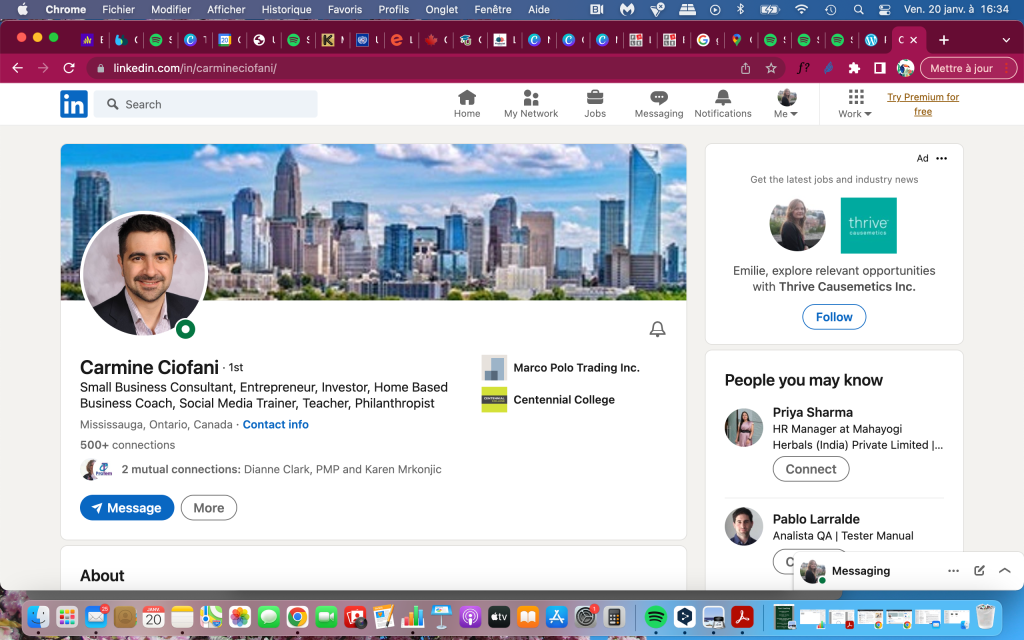Image resolution: width=1024 pixels, height=640 pixels.
Task: Open Messaging speech bubble icon
Action: click(x=658, y=98)
